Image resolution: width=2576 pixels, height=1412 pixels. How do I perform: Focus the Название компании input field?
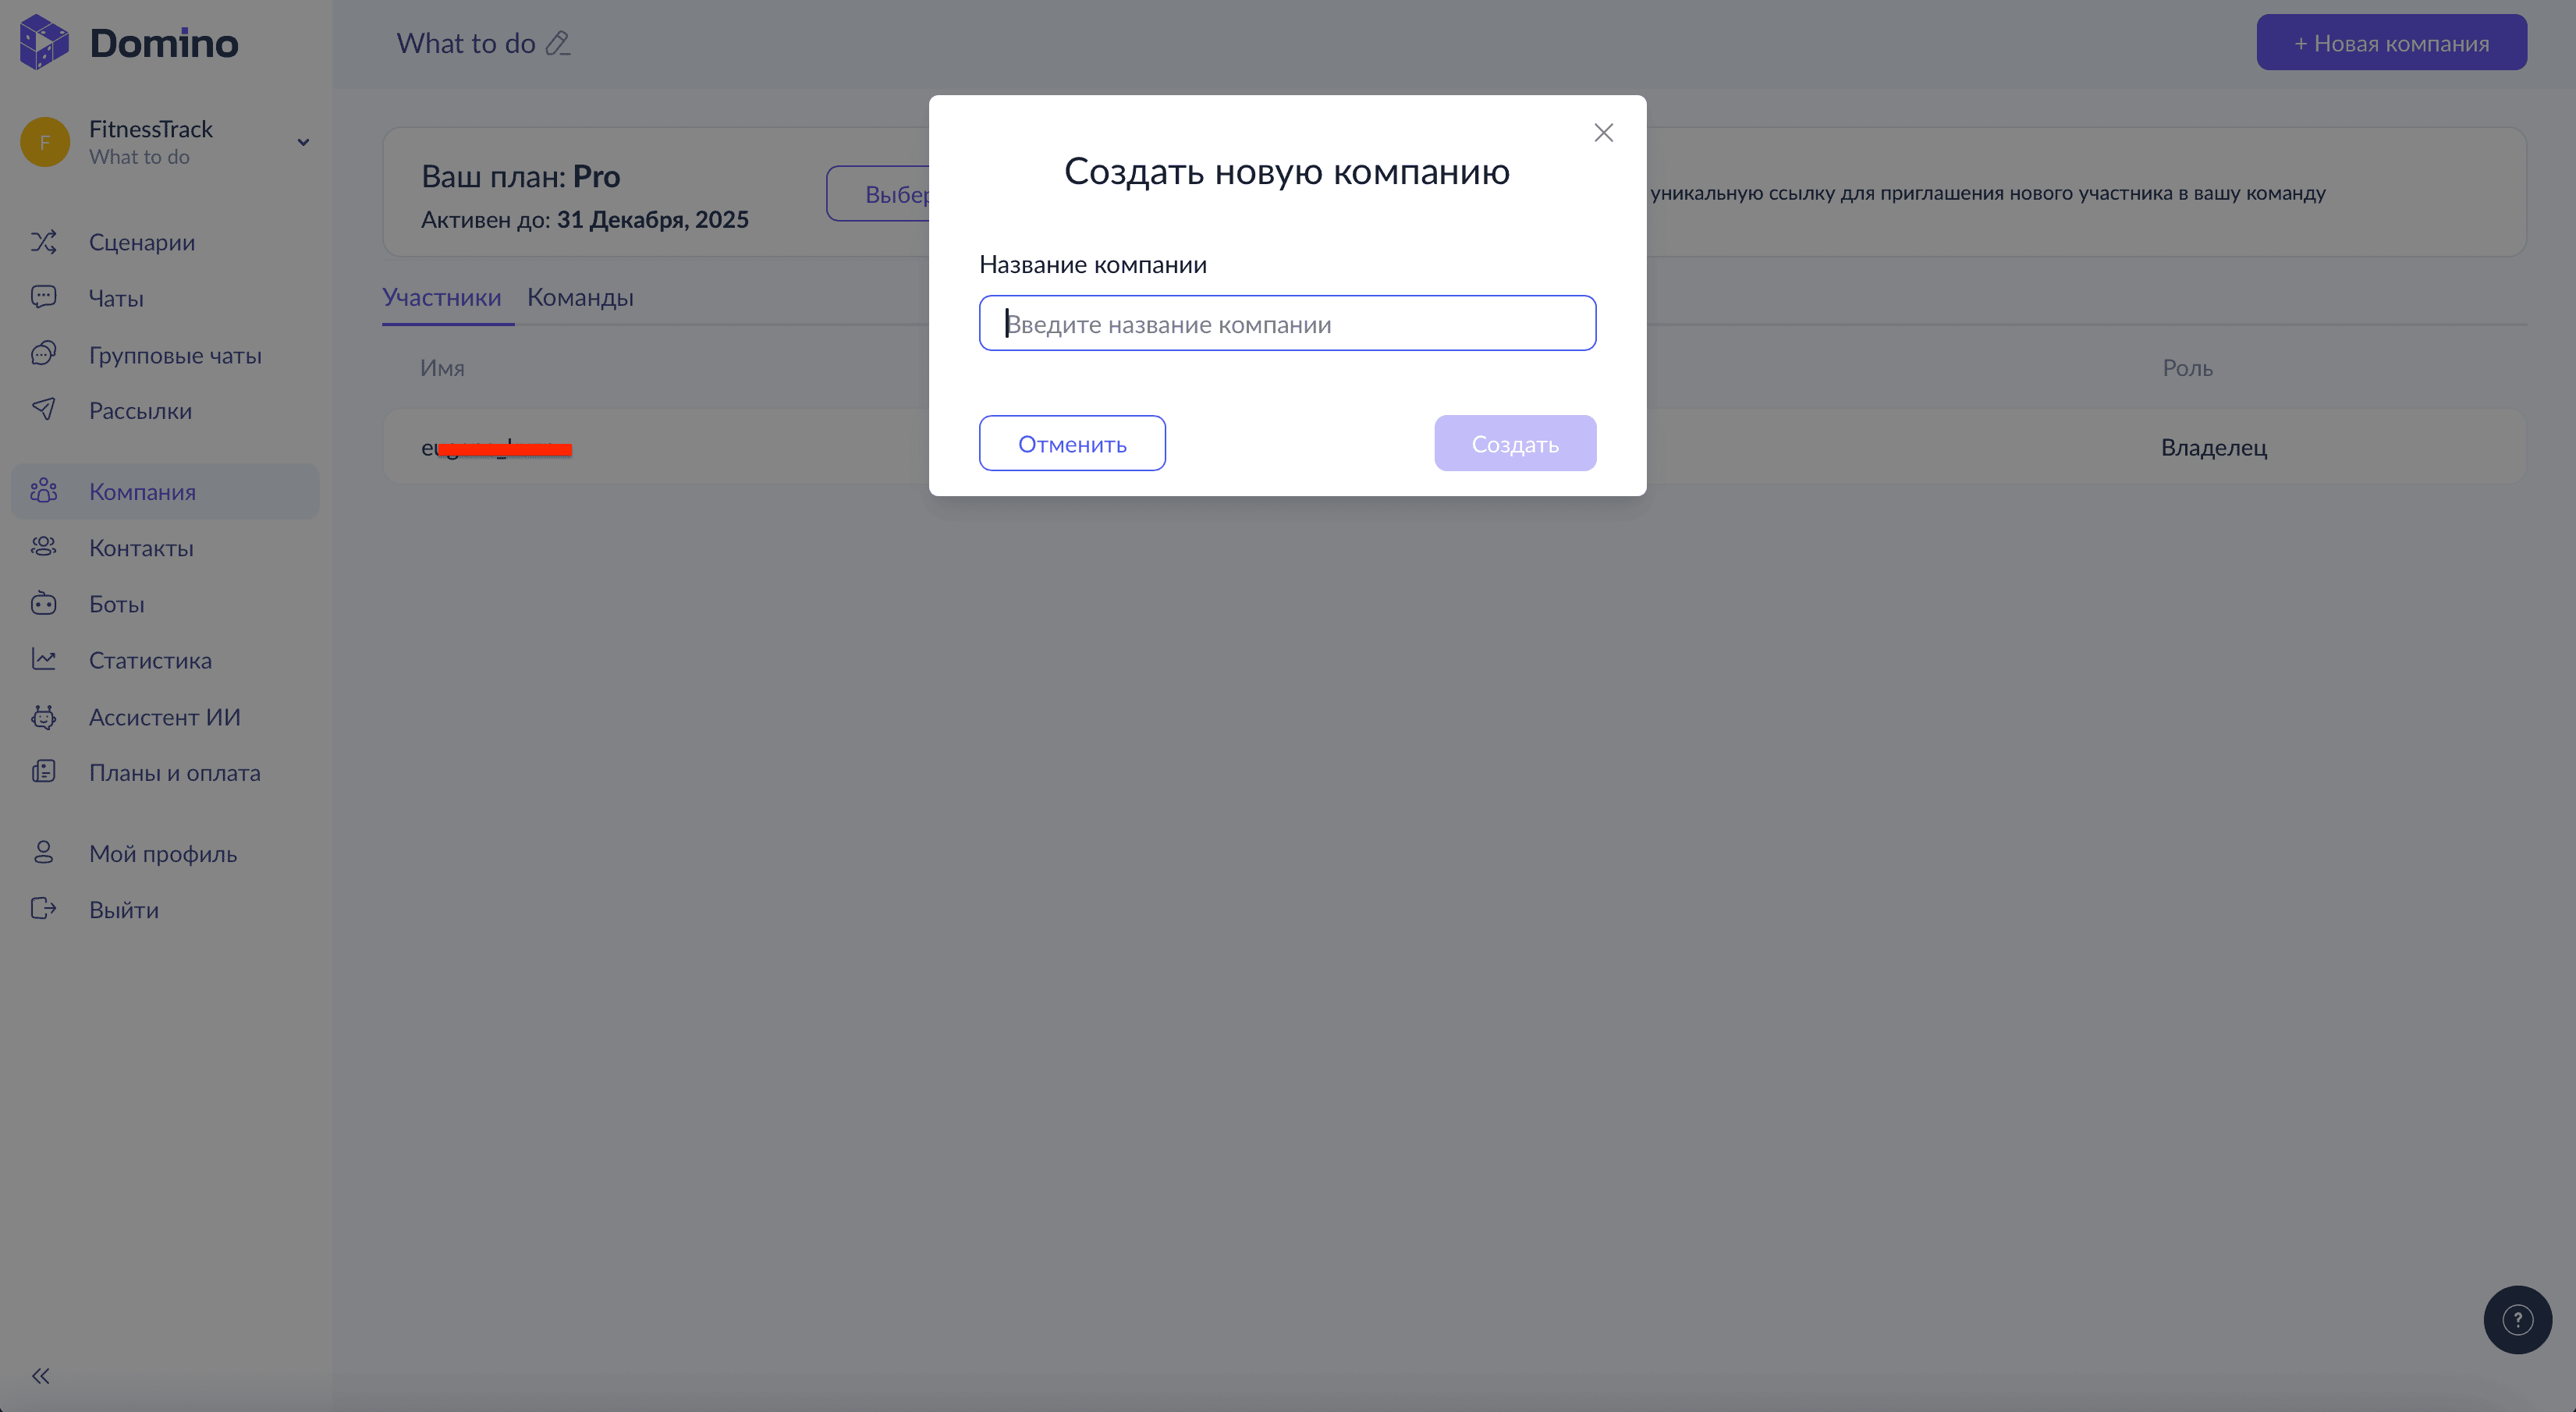(1287, 323)
